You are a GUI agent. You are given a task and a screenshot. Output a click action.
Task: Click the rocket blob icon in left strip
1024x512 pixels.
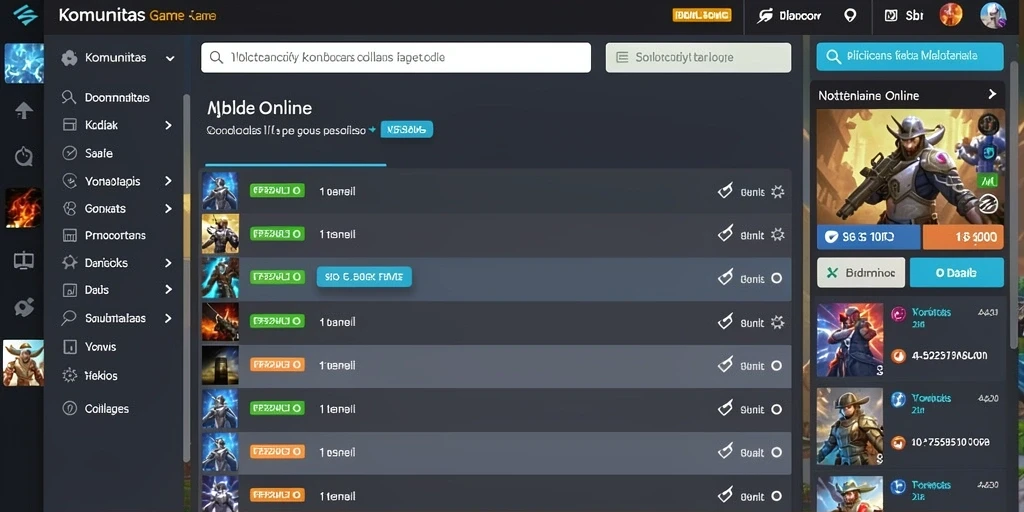(24, 307)
